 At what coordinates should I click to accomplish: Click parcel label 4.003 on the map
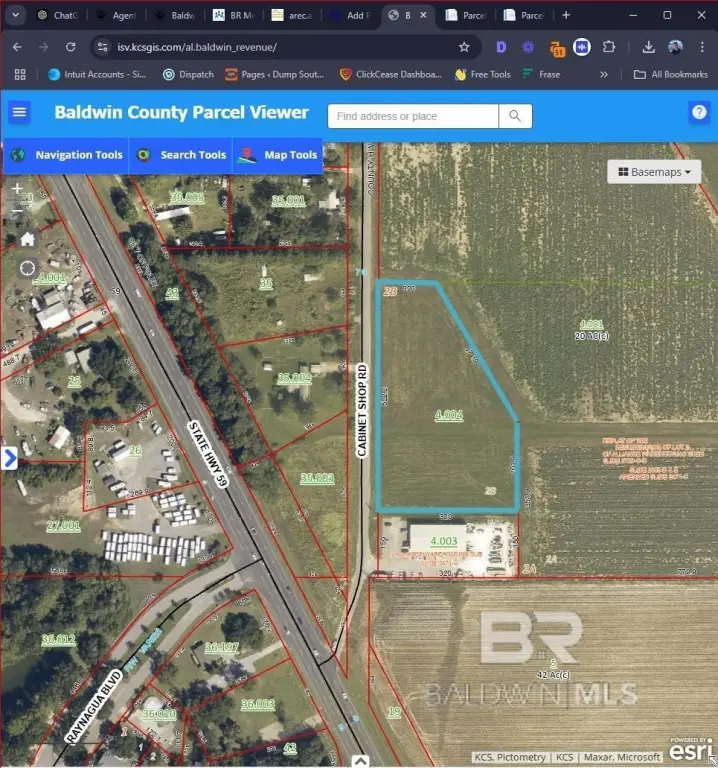pos(443,541)
